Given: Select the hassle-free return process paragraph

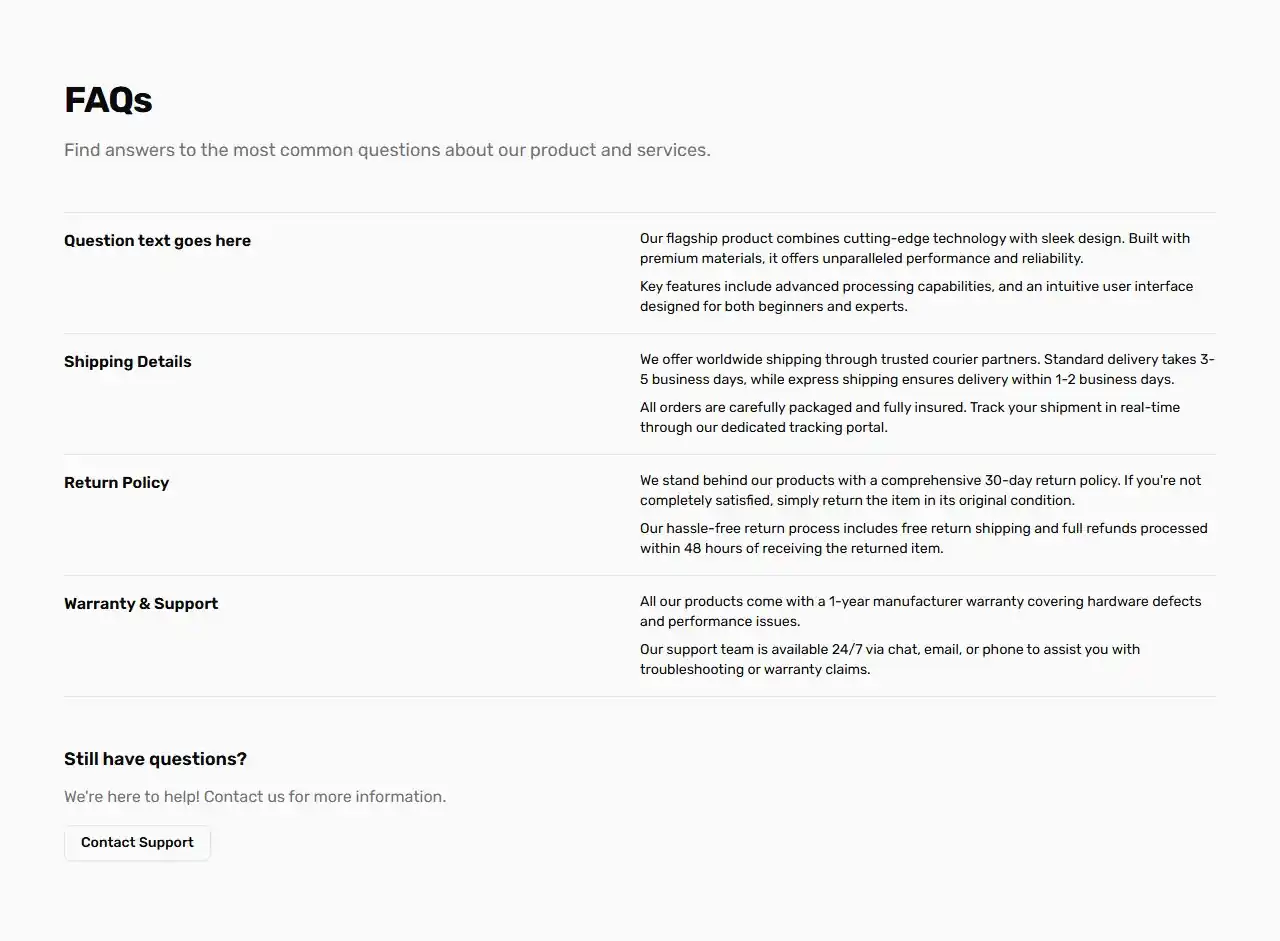Looking at the screenshot, I should coord(923,538).
